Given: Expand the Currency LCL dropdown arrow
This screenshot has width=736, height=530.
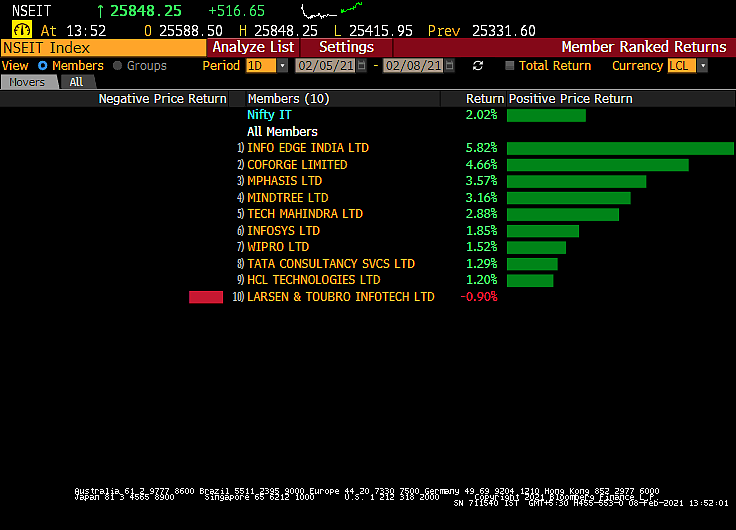Looking at the screenshot, I should pyautogui.click(x=703, y=66).
